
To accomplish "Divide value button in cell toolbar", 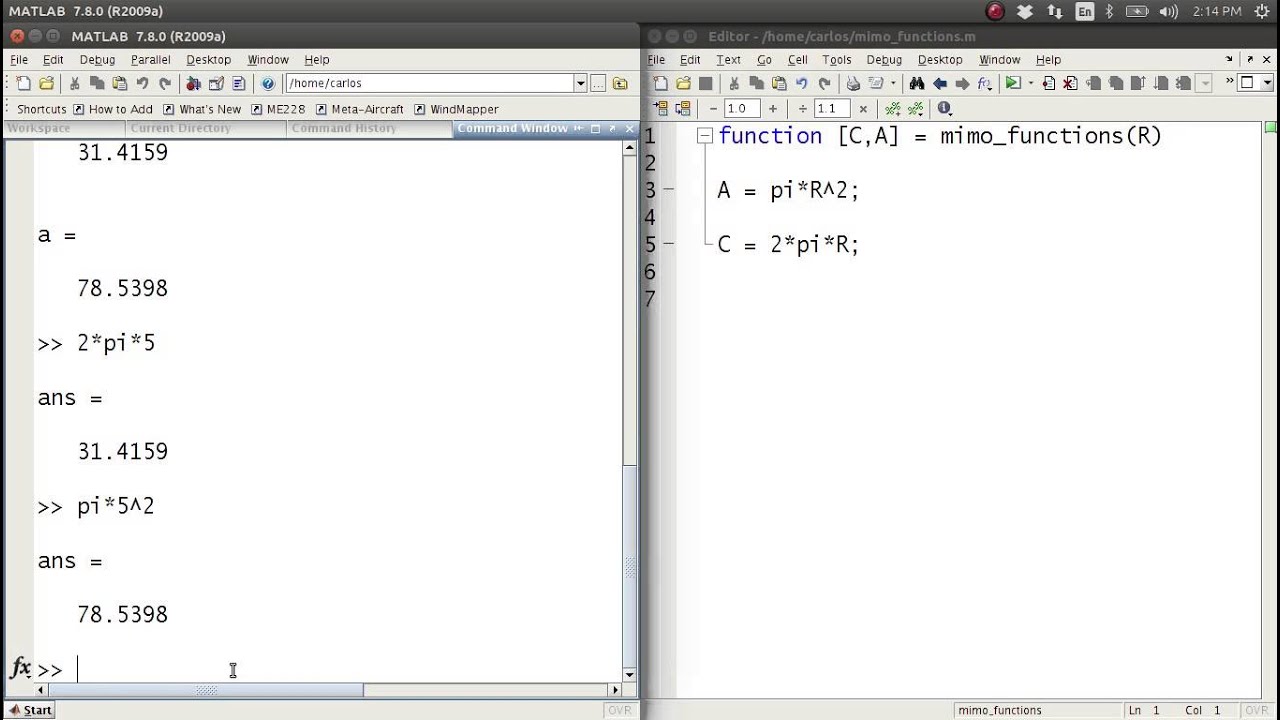I will click(x=803, y=108).
